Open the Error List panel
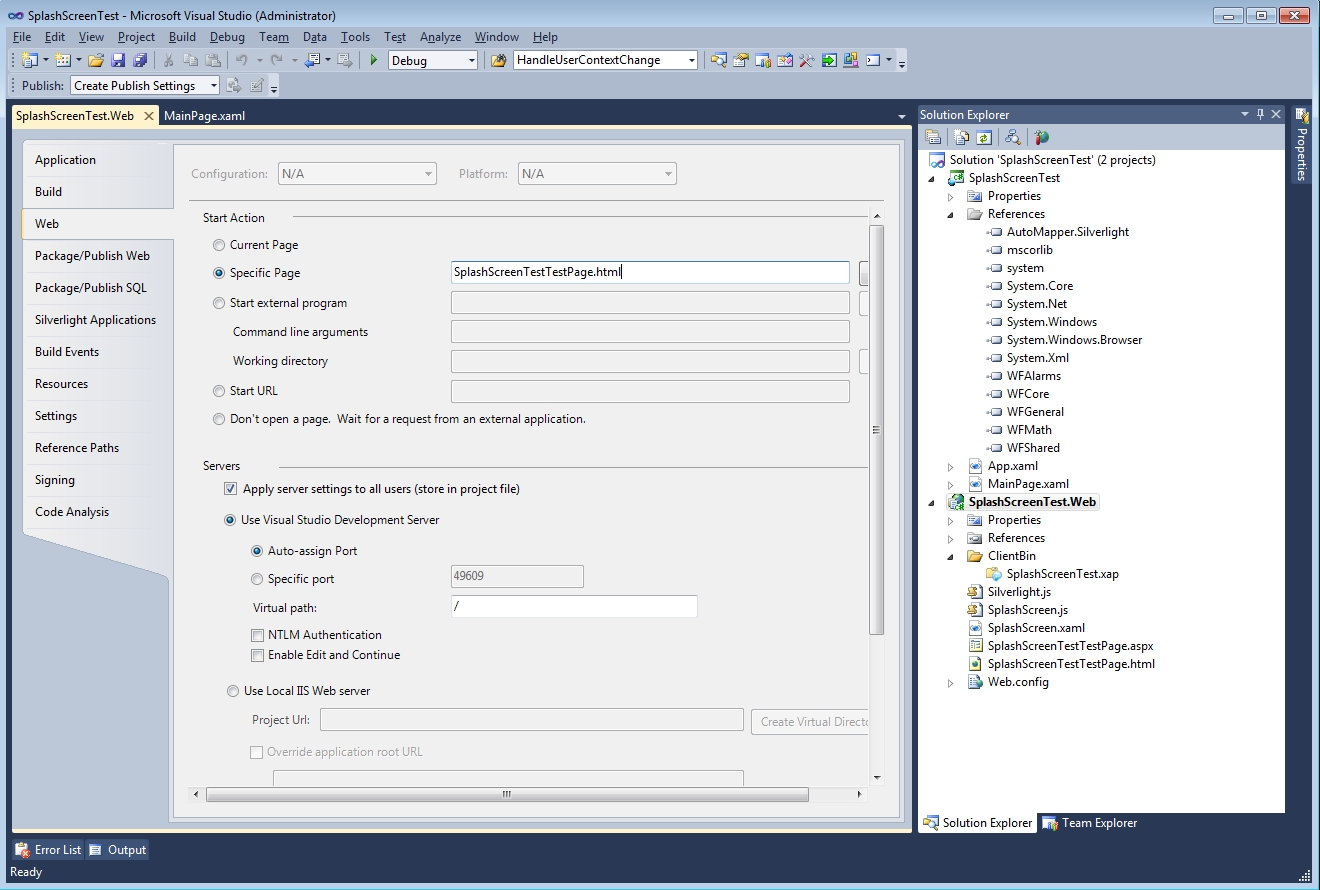Image resolution: width=1320 pixels, height=890 pixels. pos(48,850)
